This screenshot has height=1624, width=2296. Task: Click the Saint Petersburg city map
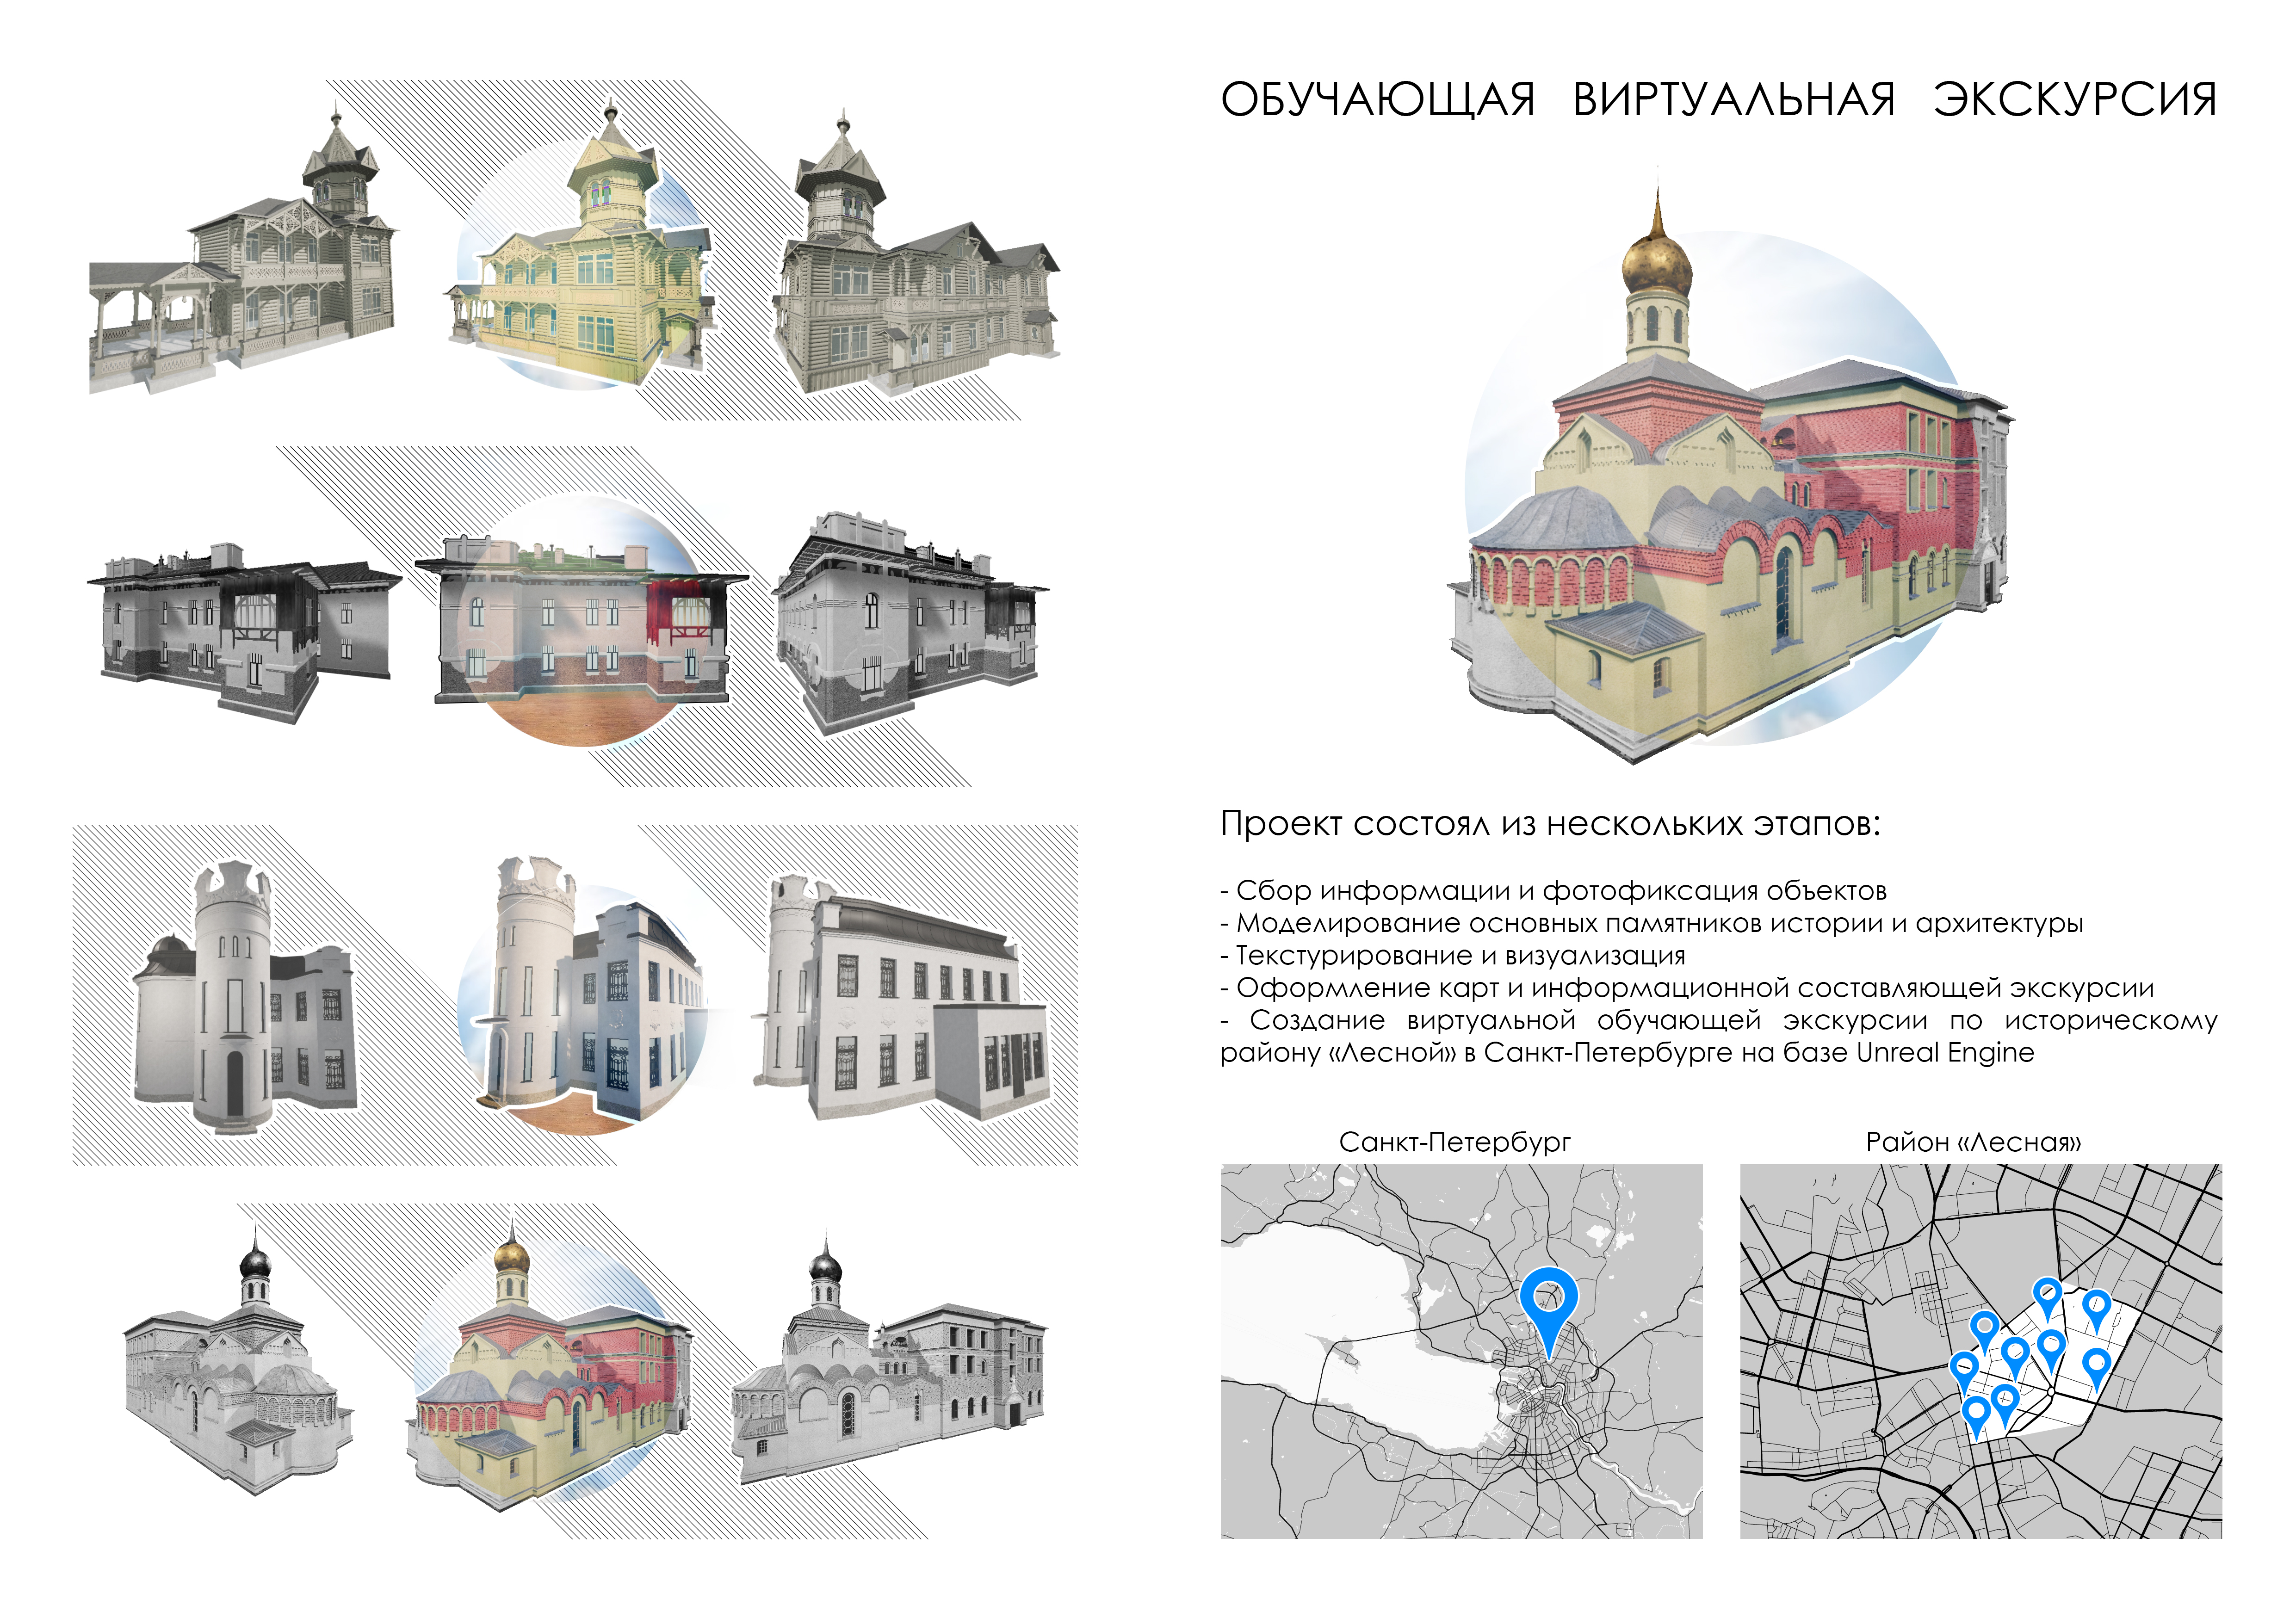[1461, 1351]
